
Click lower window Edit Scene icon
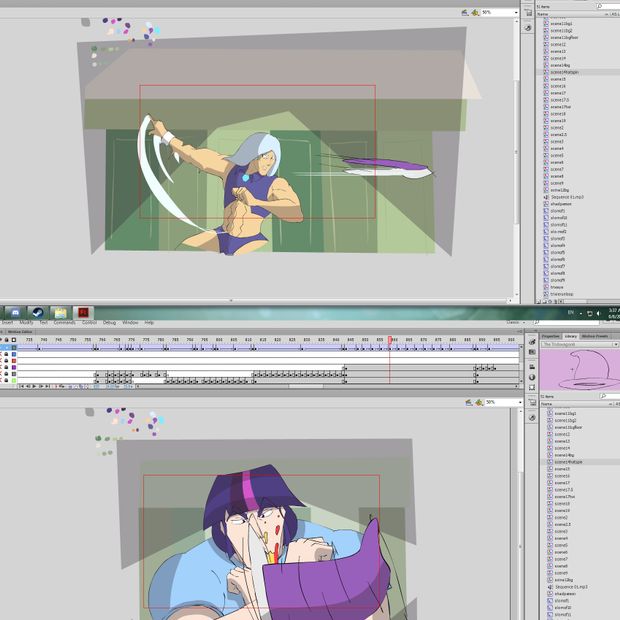(469, 402)
